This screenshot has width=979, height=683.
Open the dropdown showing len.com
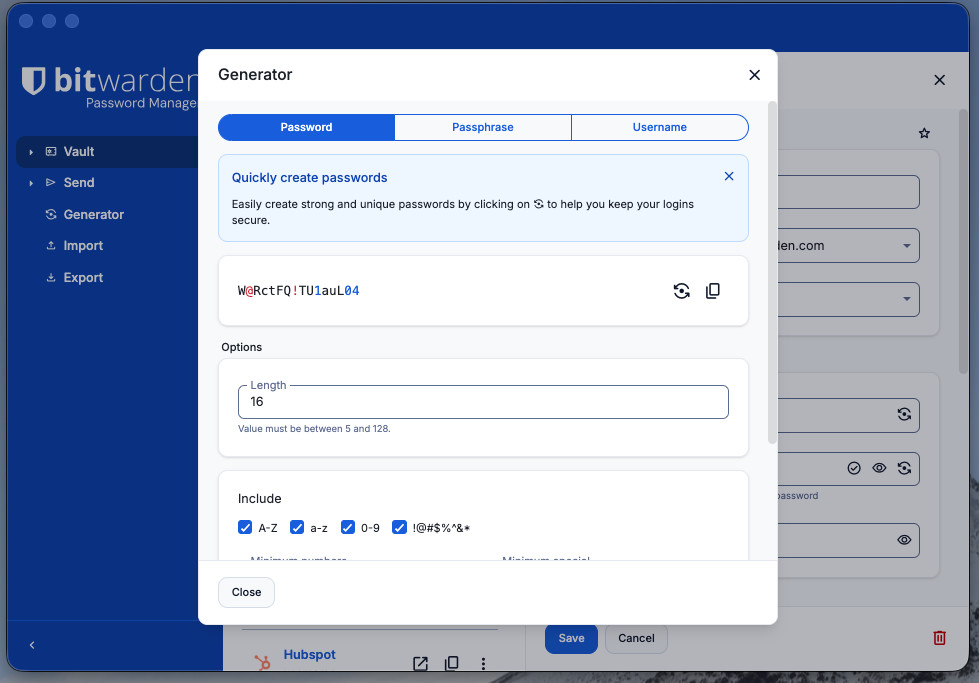[x=849, y=245]
